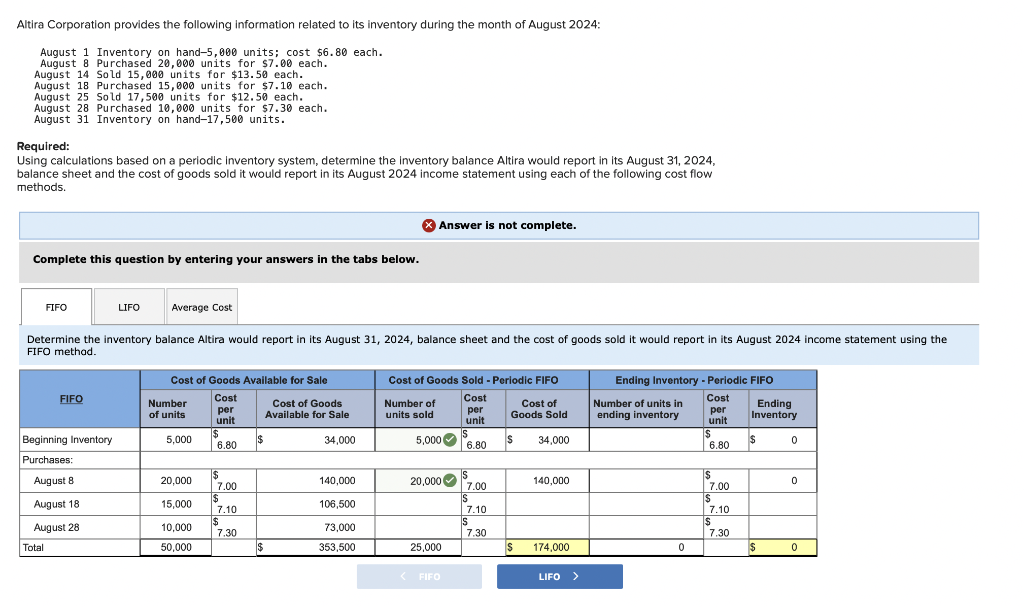Click the 73,000 August 28 cost available value
Screen dimensions: 1024x607
click(x=340, y=527)
